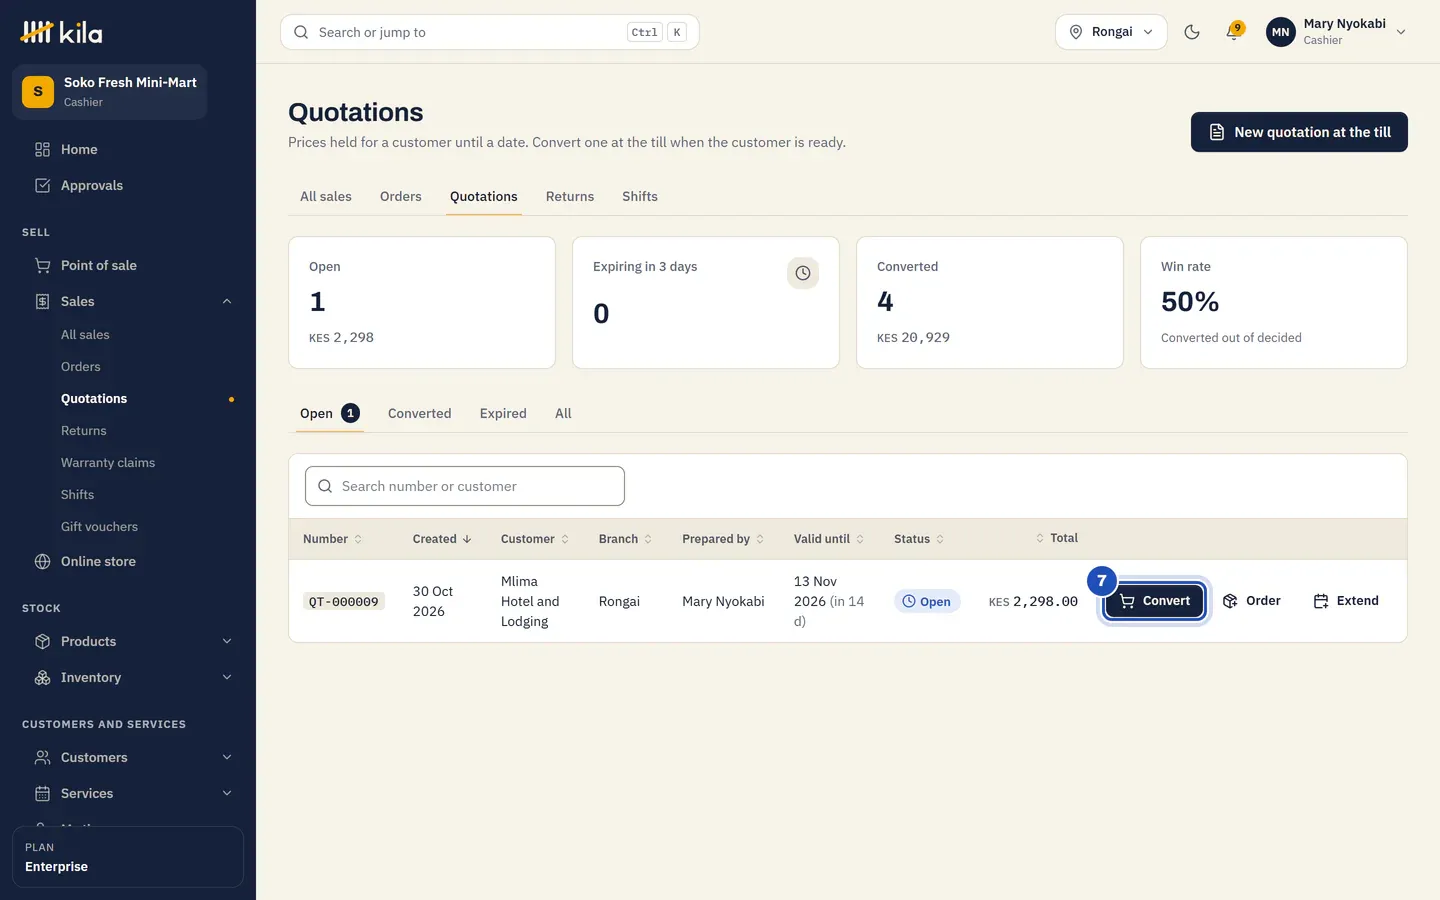Sort by Total column
This screenshot has height=900, width=1440.
(x=1056, y=538)
